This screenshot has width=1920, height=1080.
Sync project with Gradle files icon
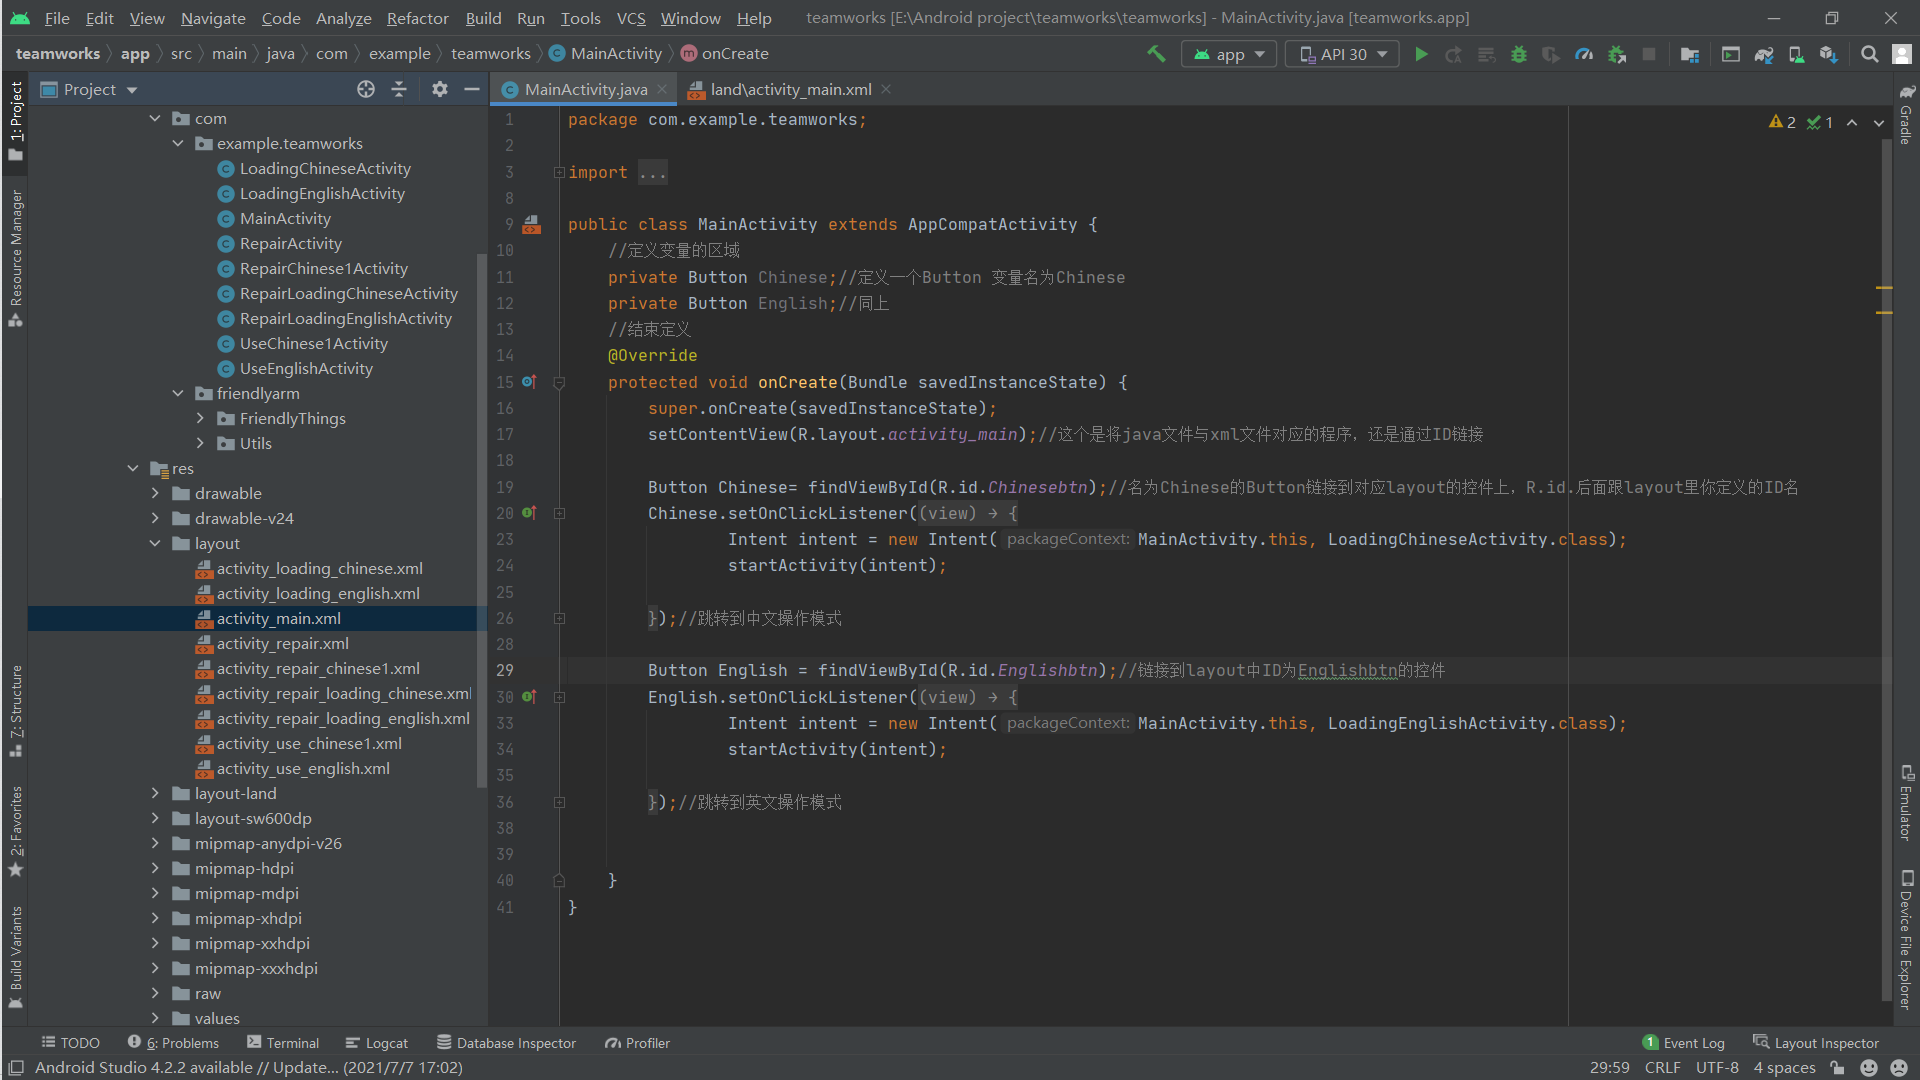pos(1764,54)
